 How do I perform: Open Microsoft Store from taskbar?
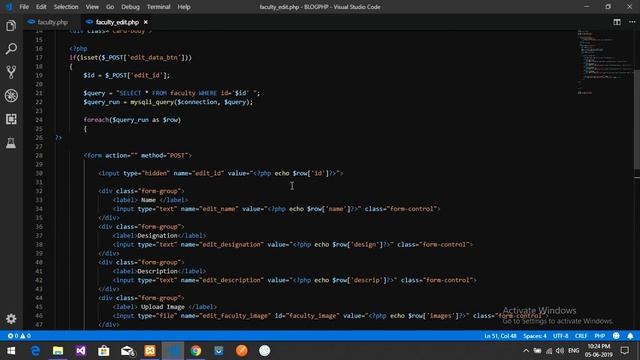tap(104, 351)
